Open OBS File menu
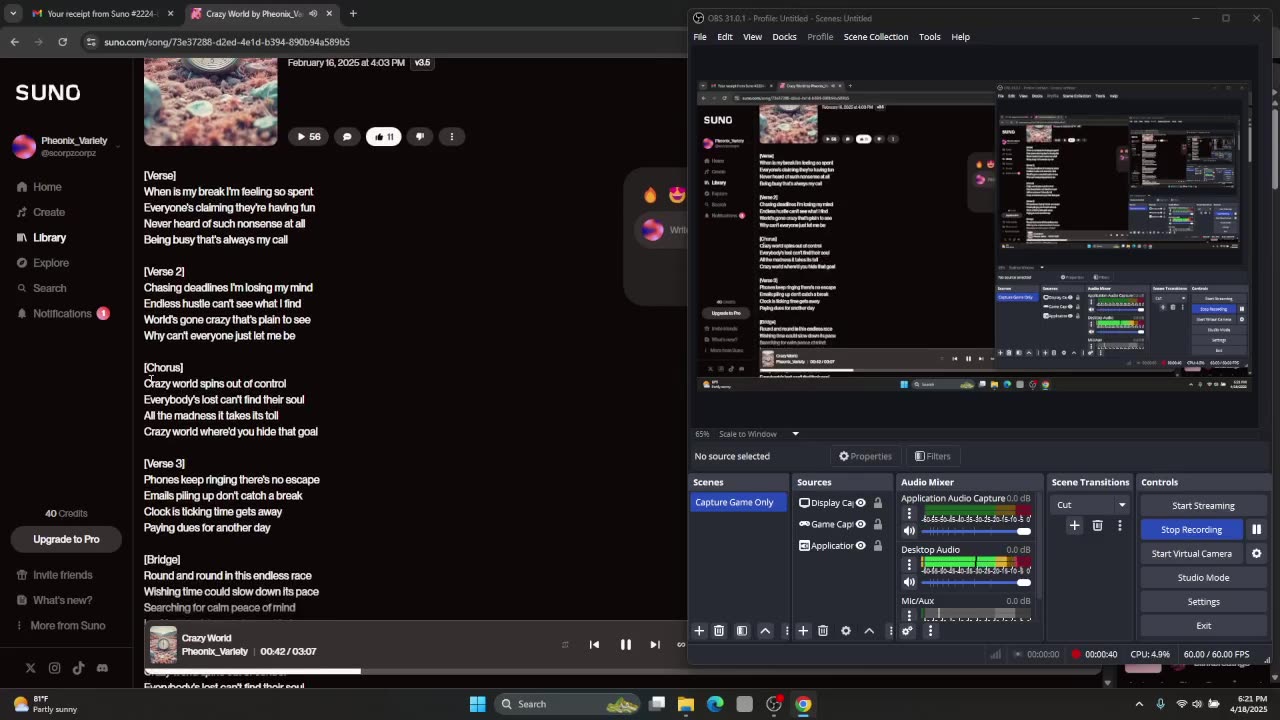This screenshot has height=720, width=1280. click(700, 37)
